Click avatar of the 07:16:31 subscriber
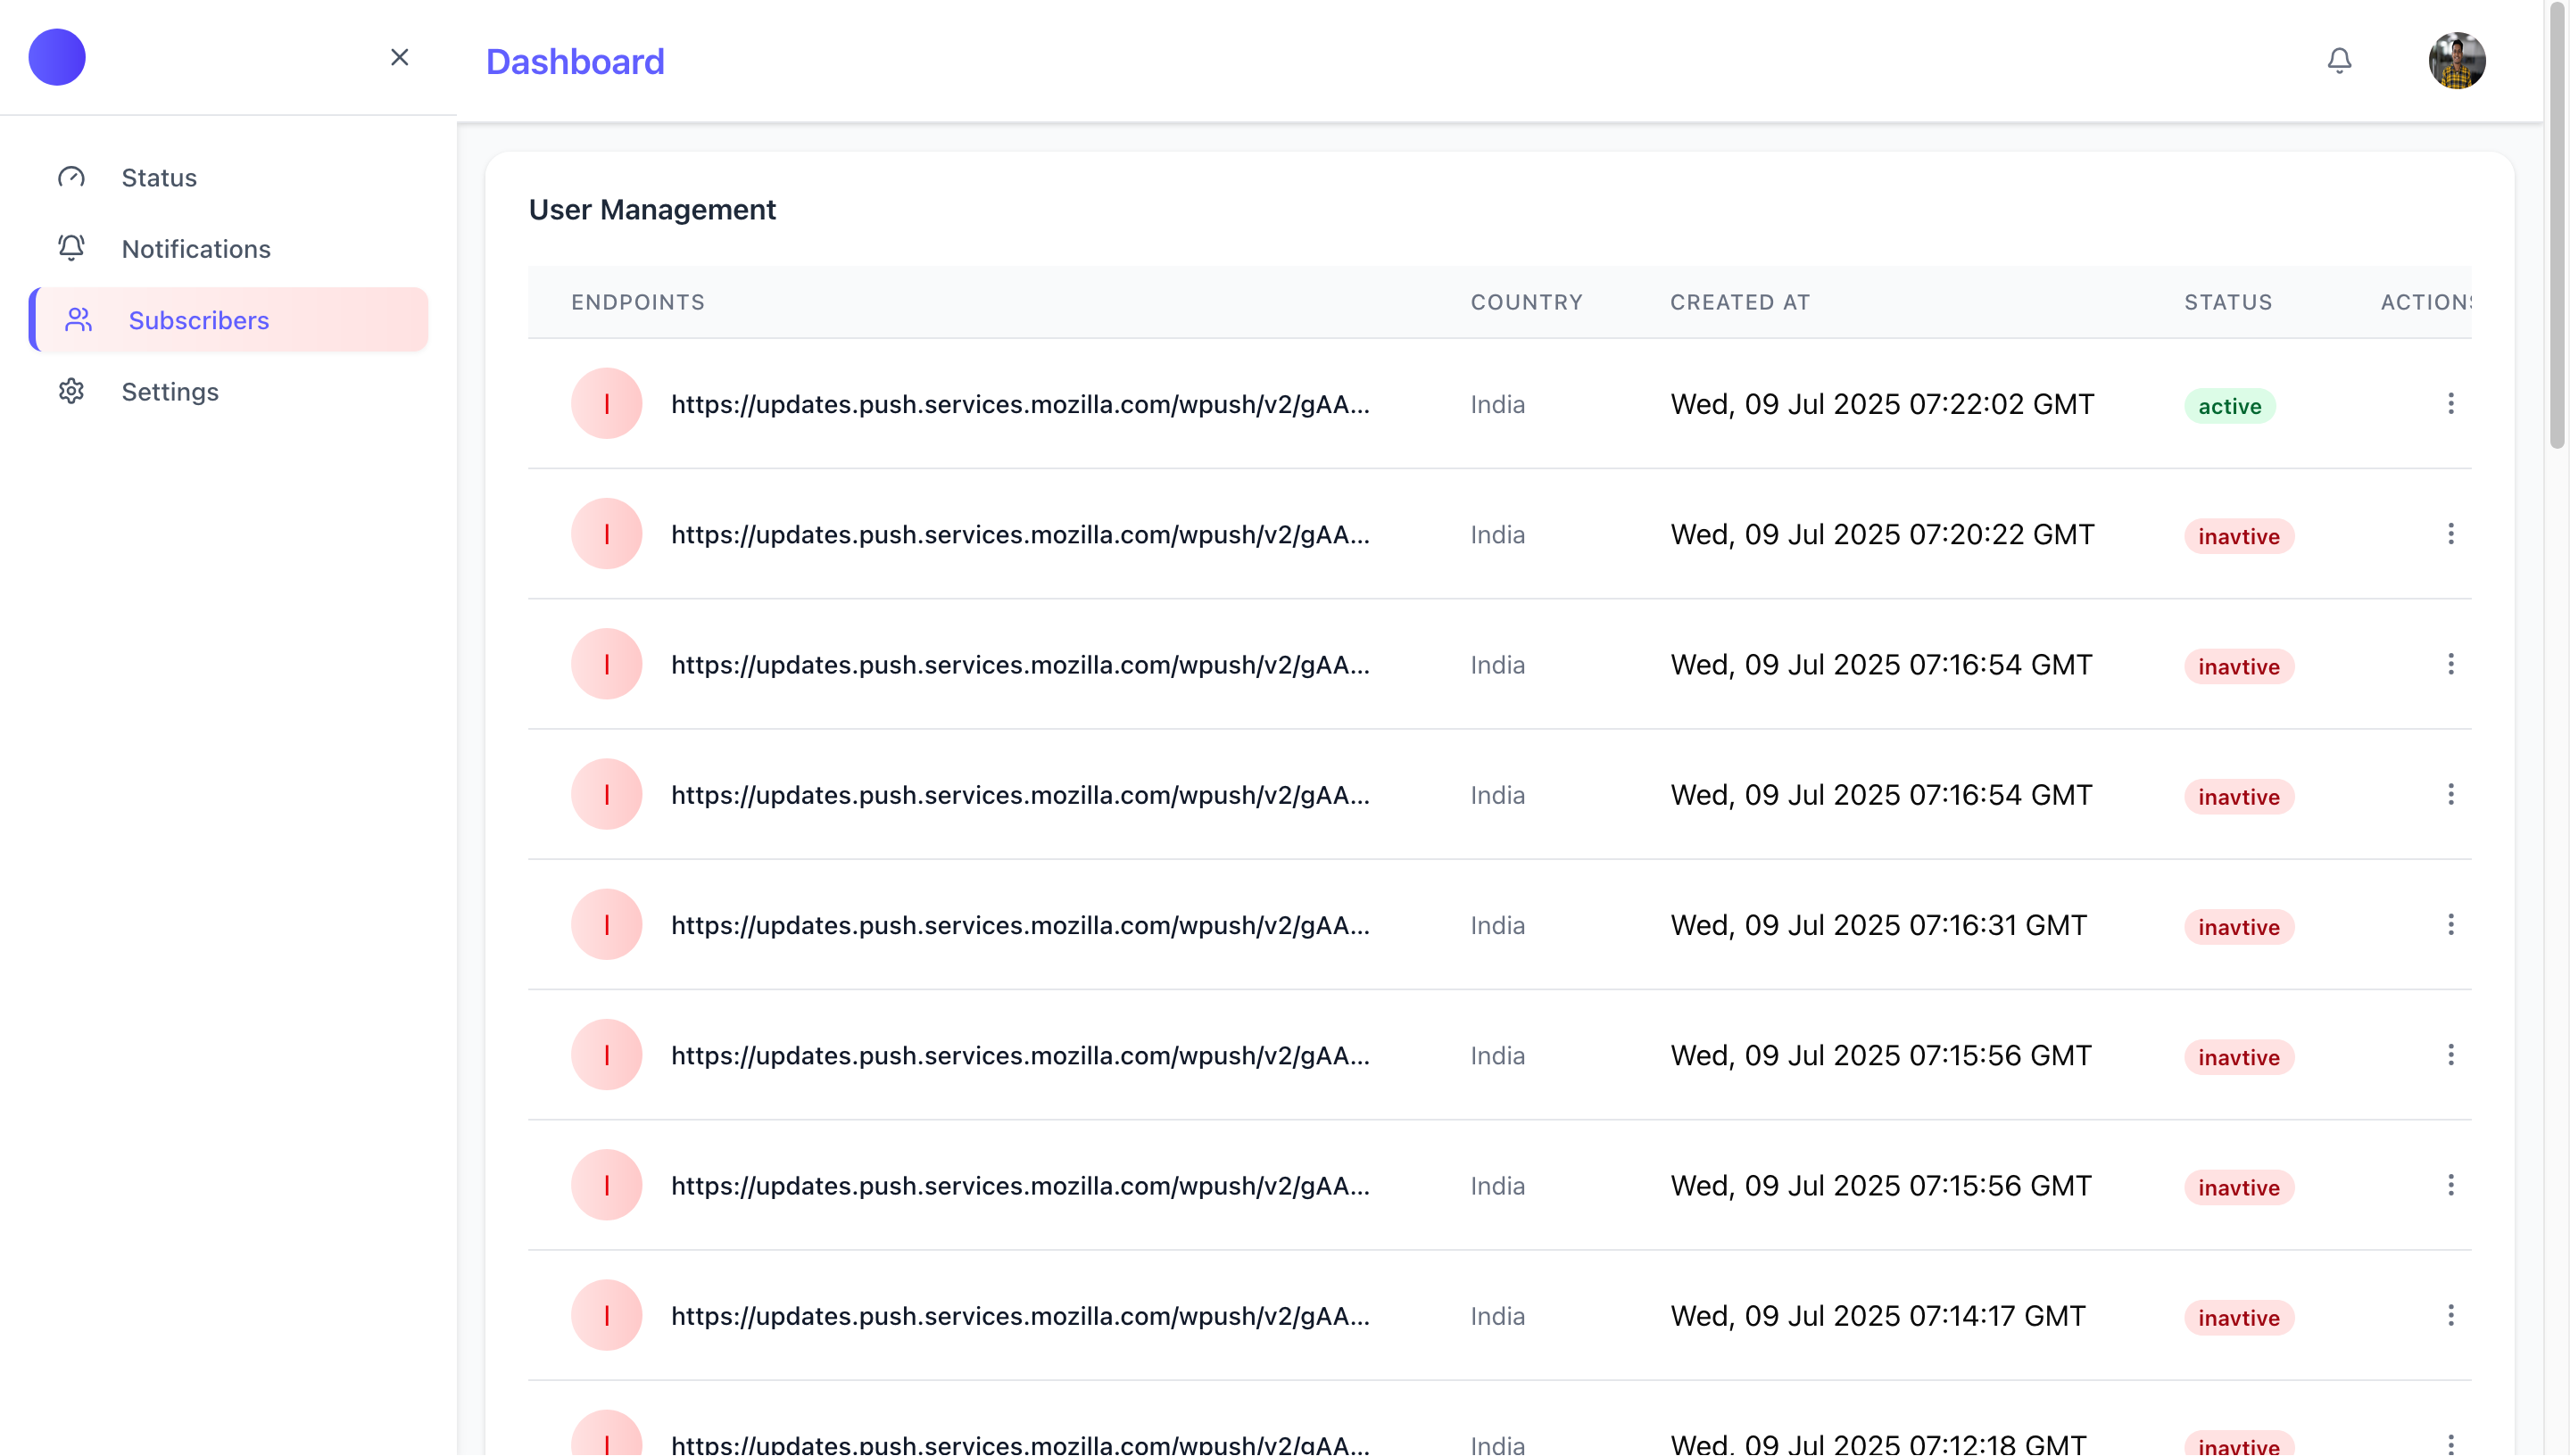This screenshot has height=1456, width=2570. [606, 925]
